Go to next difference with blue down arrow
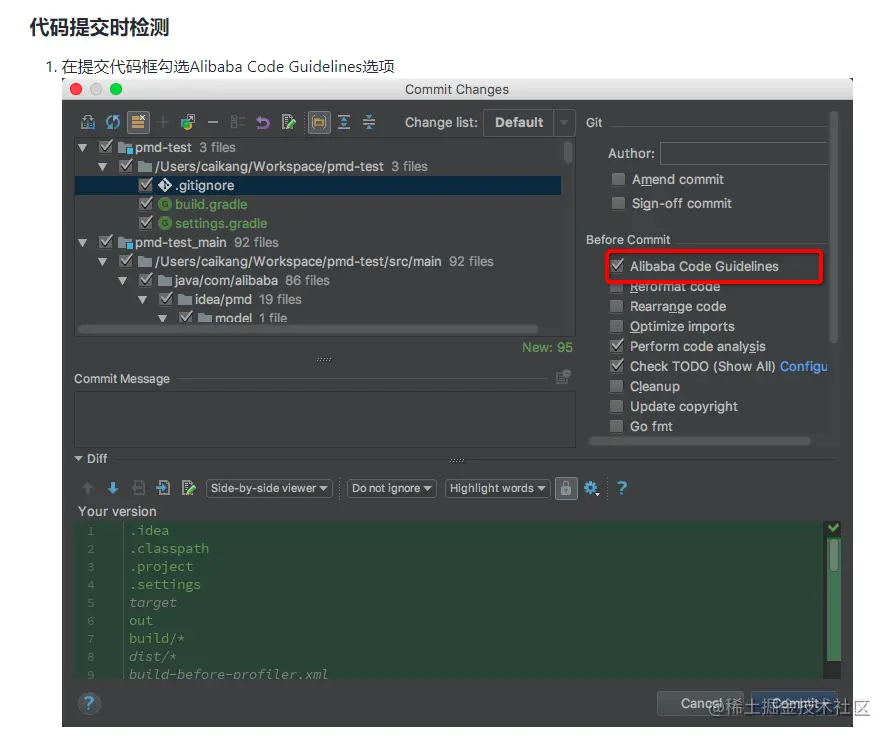Viewport: 892px width, 740px height. 113,487
